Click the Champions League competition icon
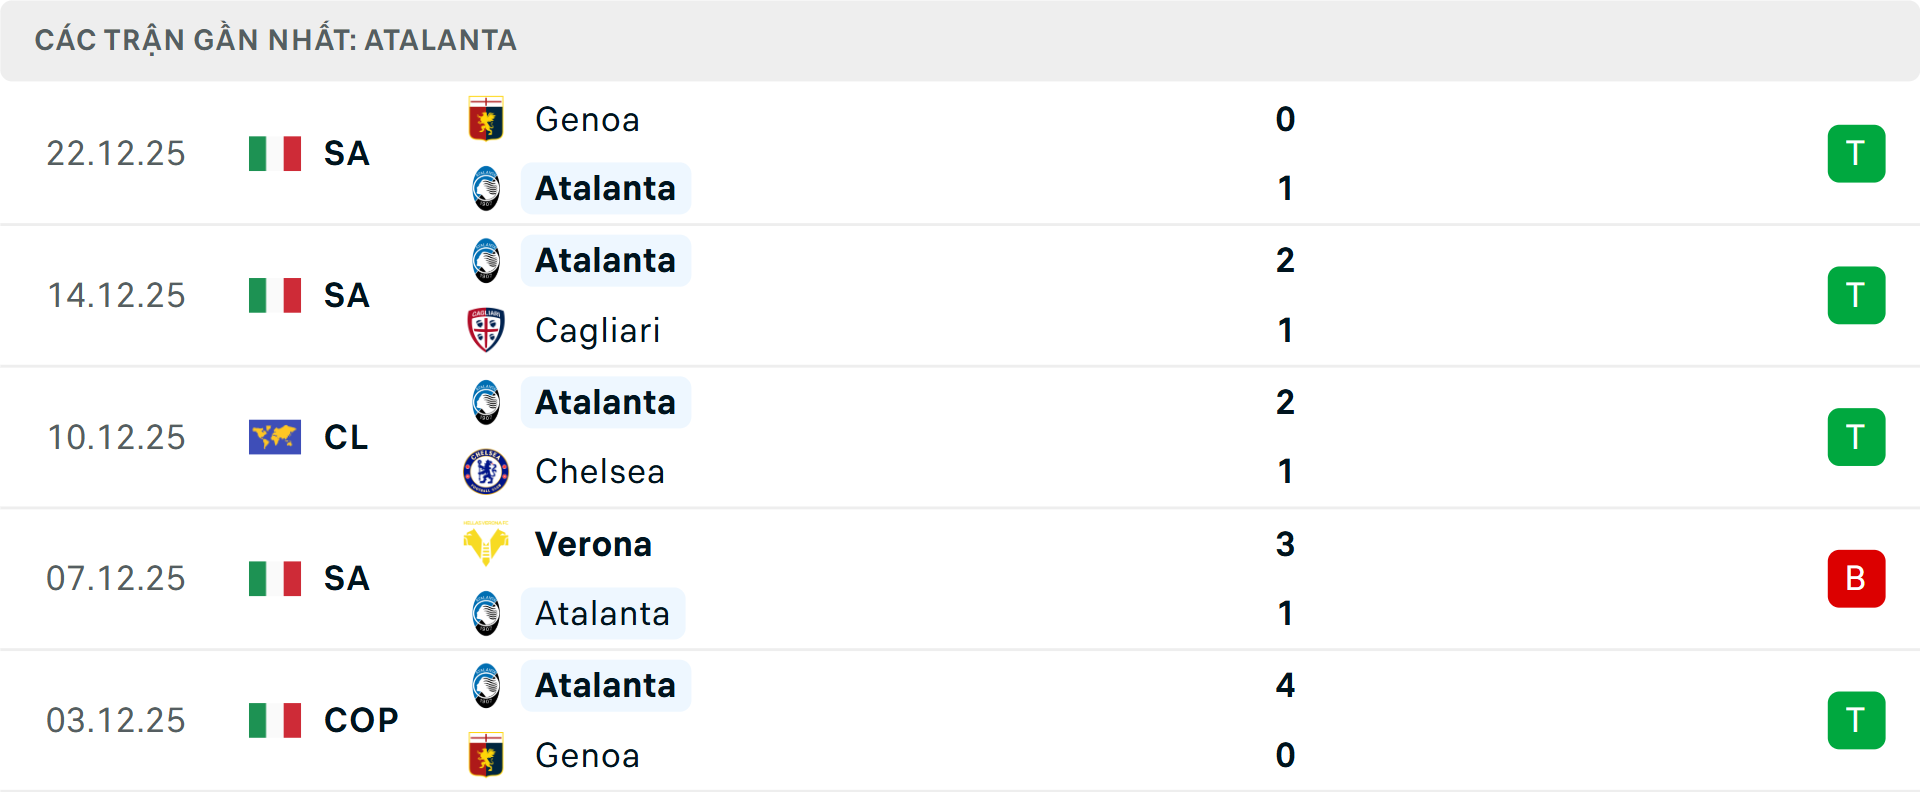 coord(274,437)
